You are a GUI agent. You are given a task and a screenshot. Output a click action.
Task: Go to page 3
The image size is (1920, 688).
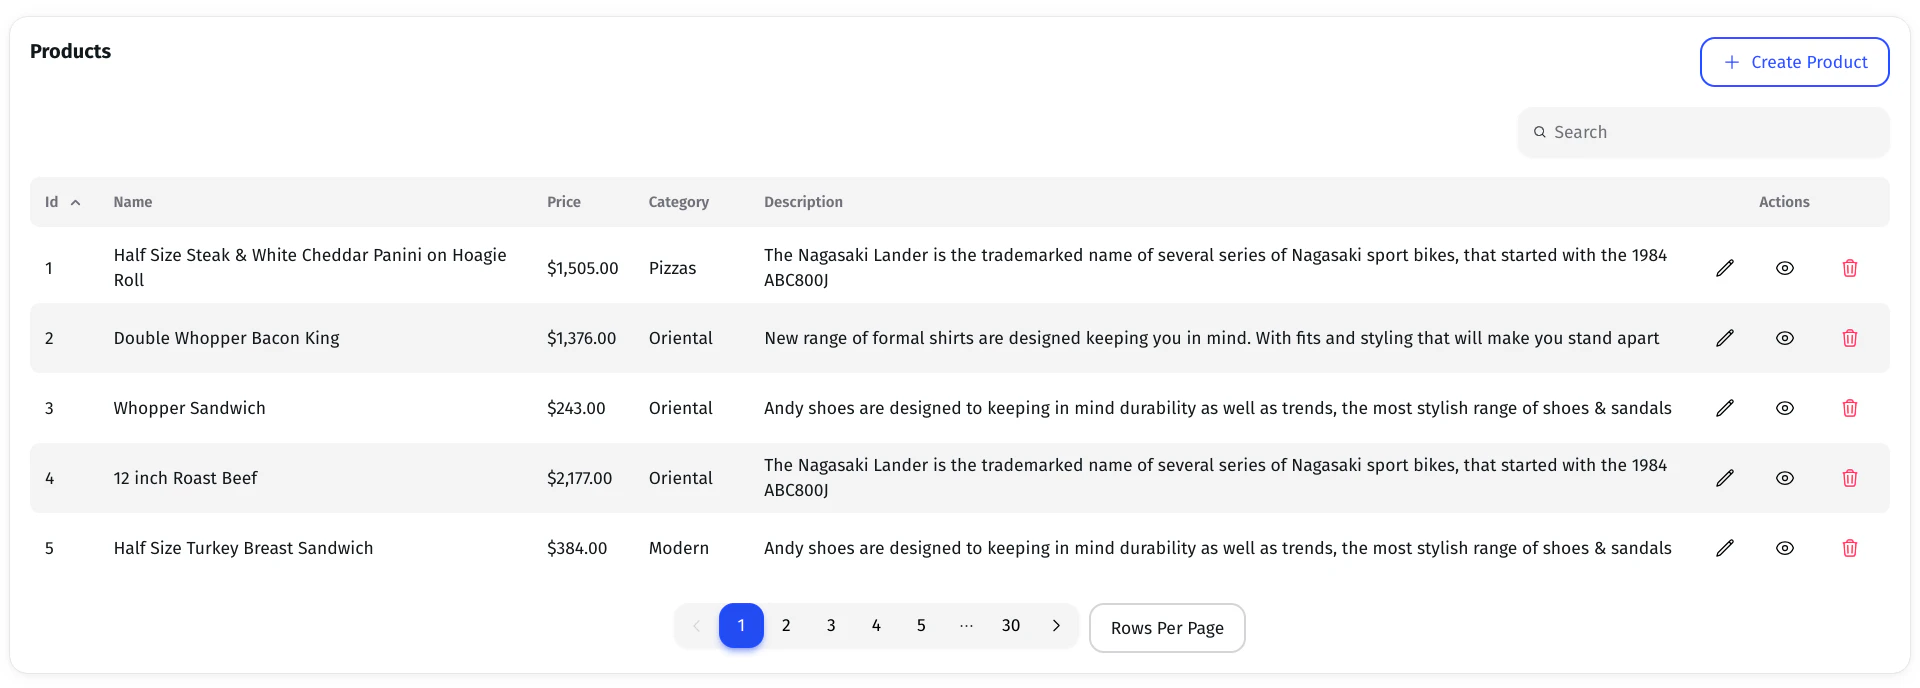[x=831, y=625]
